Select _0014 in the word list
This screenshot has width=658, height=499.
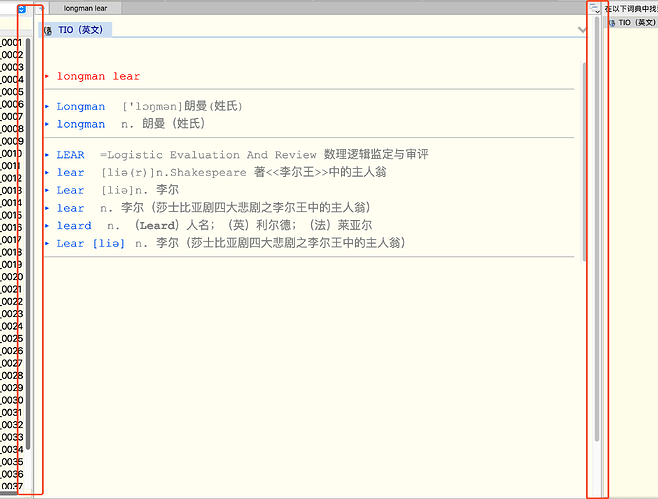pos(11,203)
